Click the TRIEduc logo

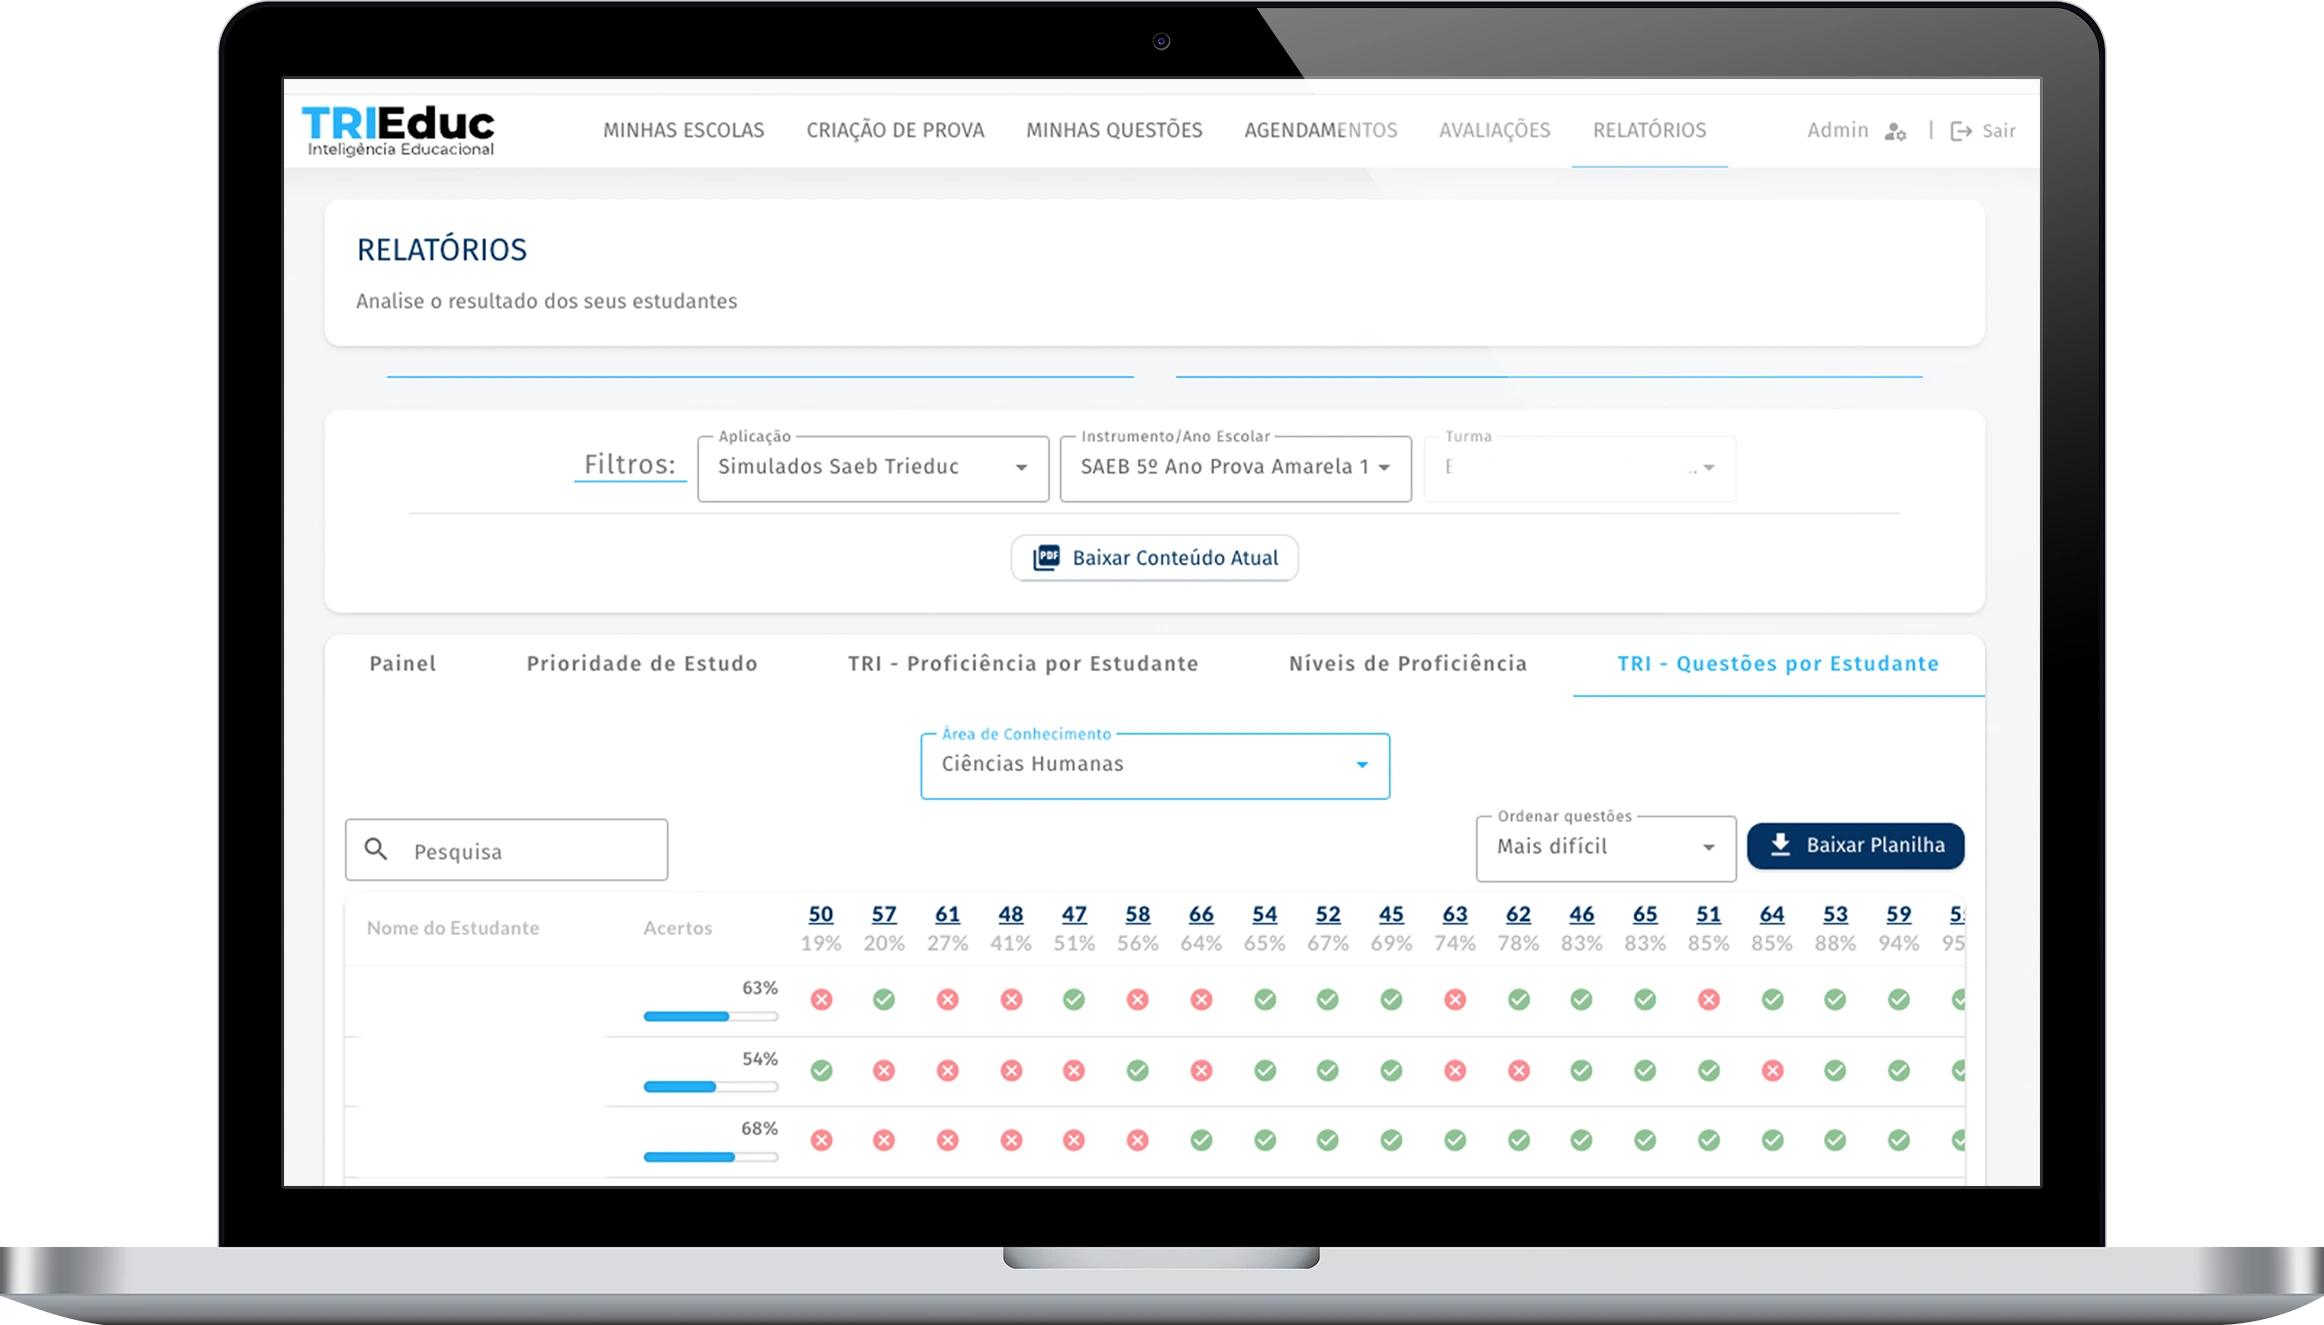pos(398,131)
